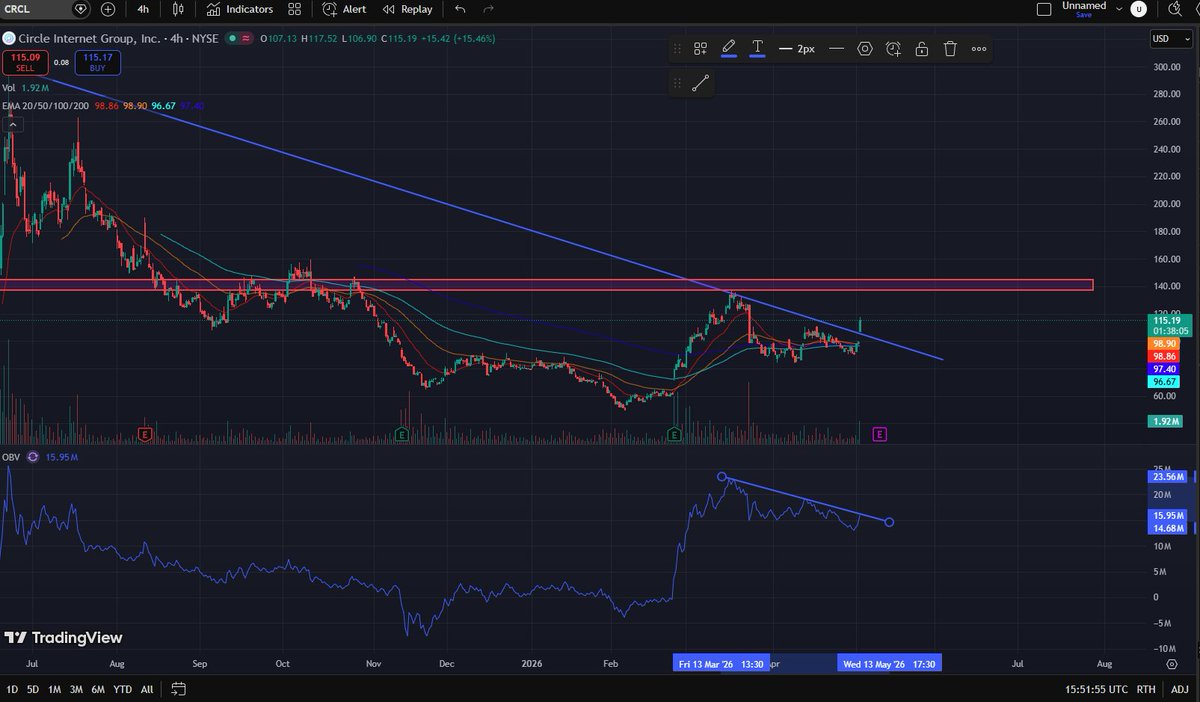This screenshot has width=1200, height=702.
Task: Toggle the lock on the selected drawing
Action: (x=921, y=48)
